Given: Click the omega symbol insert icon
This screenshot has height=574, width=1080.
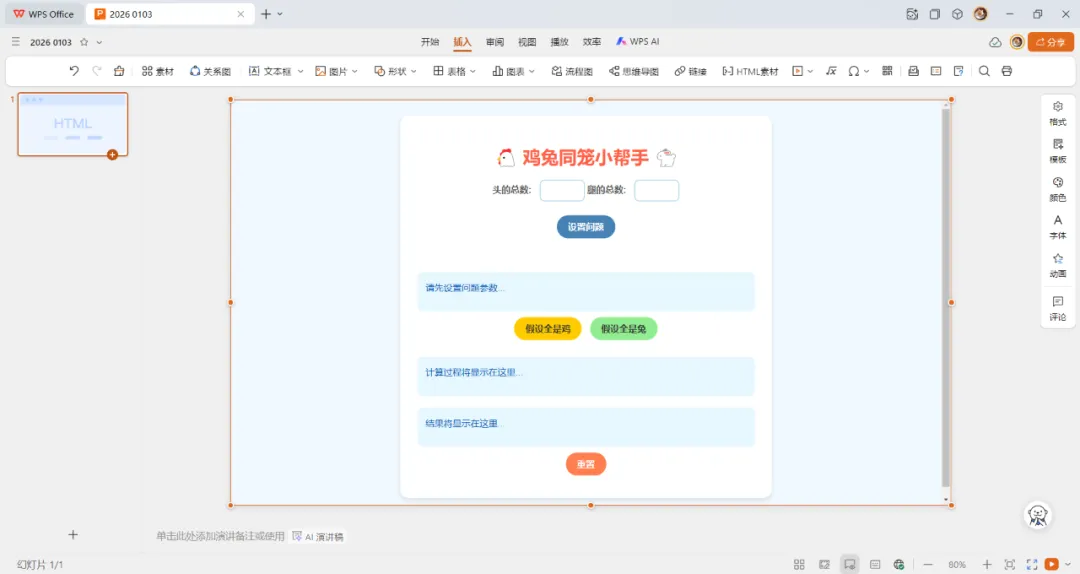Looking at the screenshot, I should (x=854, y=71).
